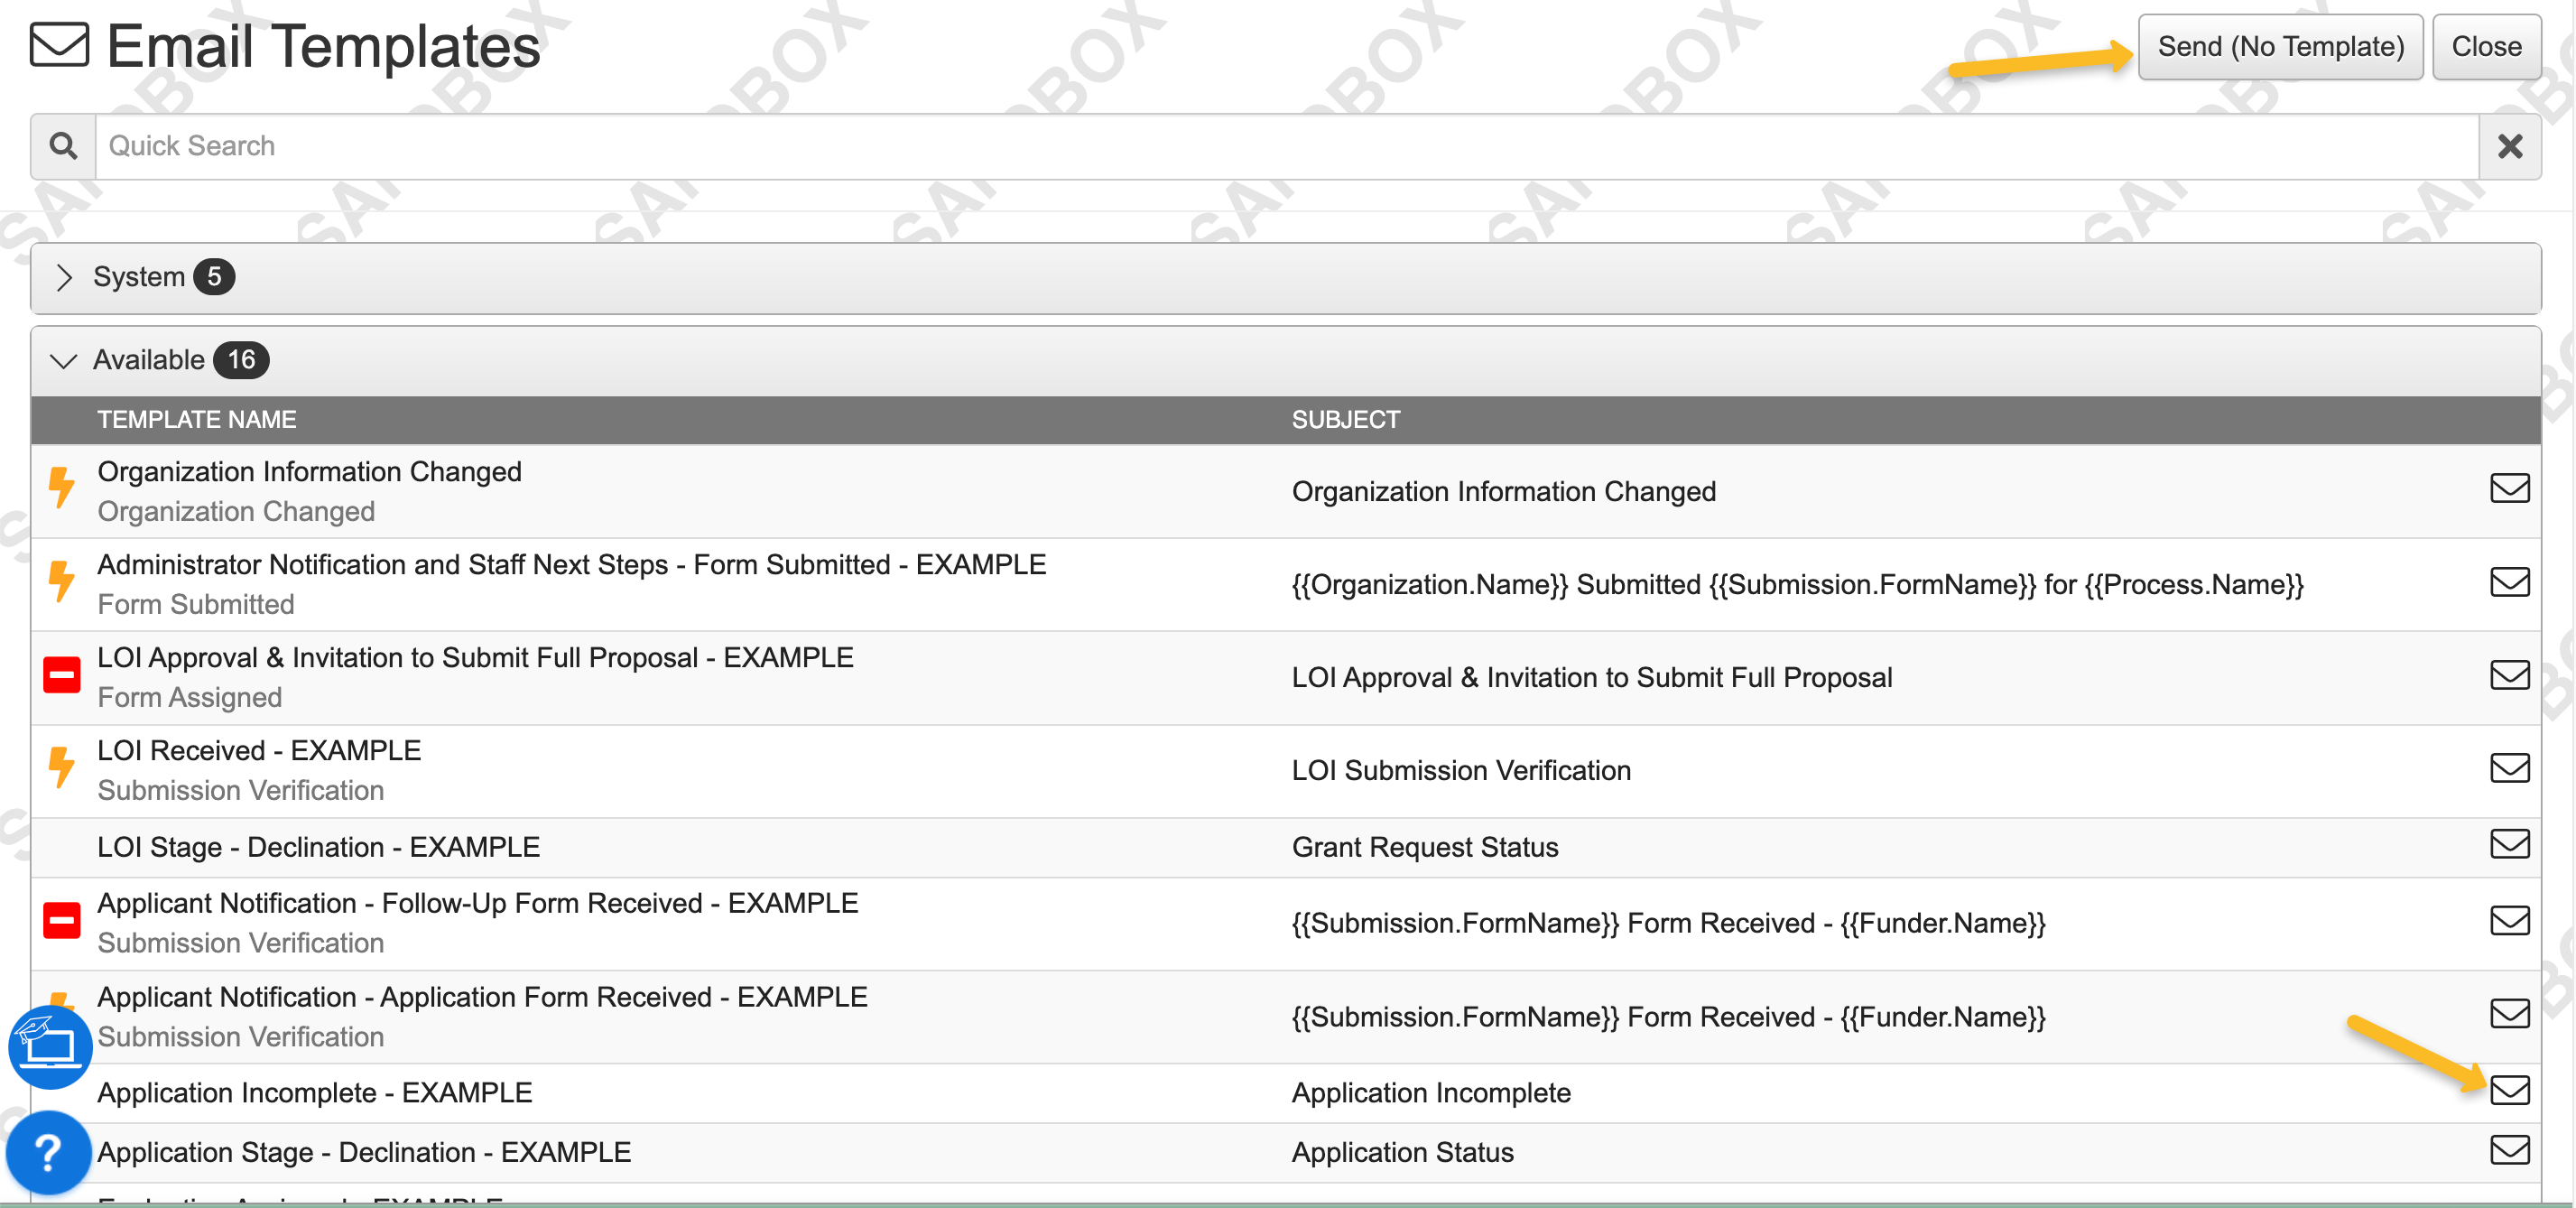Toggle lightning icon on Administrator Notification template
The height and width of the screenshot is (1208, 2576).
click(62, 583)
